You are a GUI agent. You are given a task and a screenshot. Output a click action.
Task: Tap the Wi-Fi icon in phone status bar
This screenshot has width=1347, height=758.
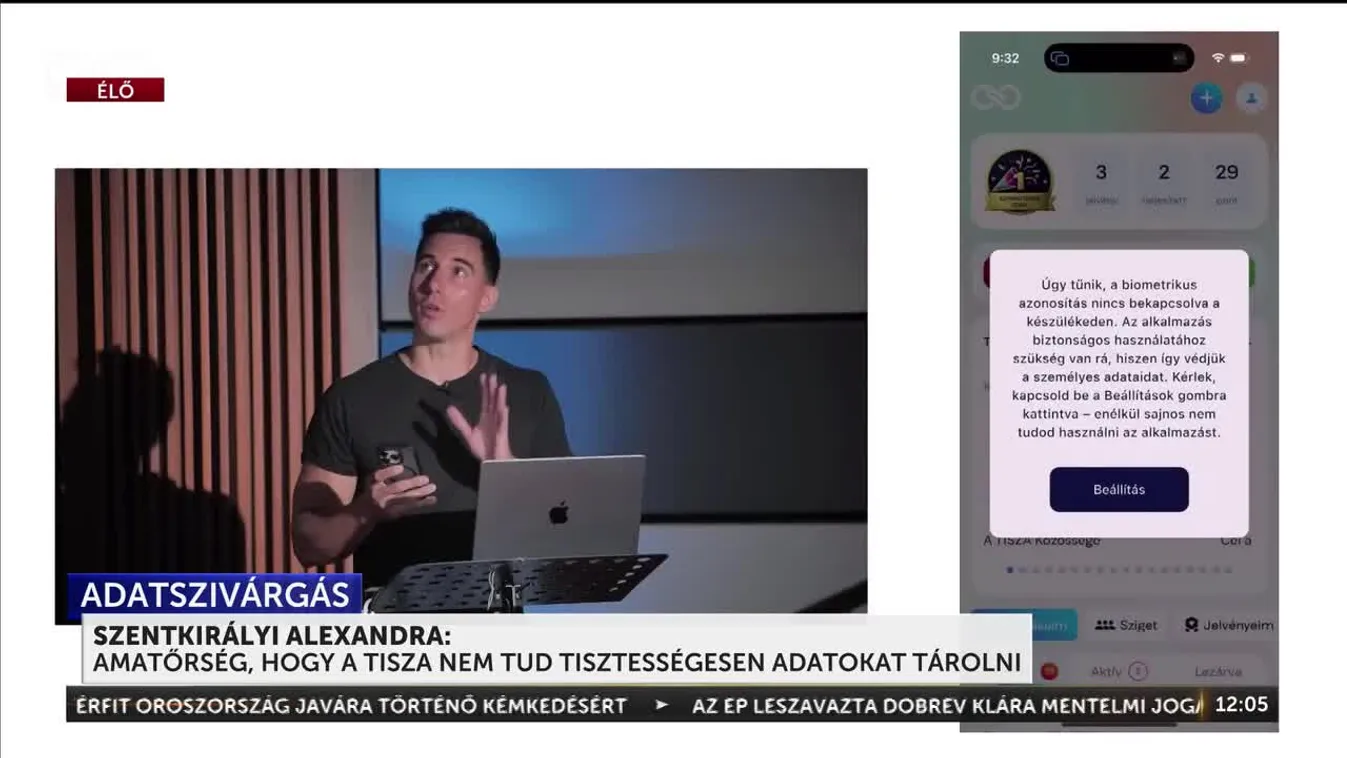(1217, 58)
